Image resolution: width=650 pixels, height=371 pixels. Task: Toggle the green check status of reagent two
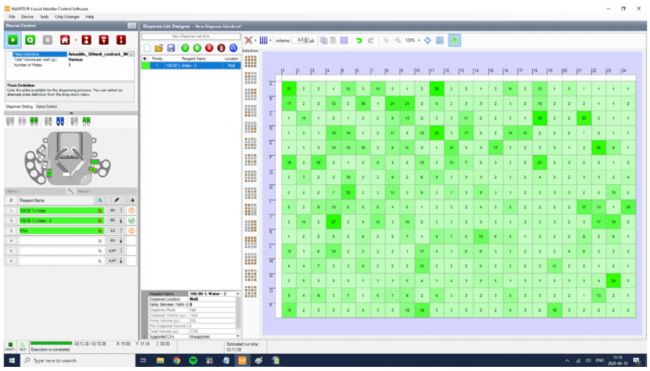pyautogui.click(x=132, y=221)
